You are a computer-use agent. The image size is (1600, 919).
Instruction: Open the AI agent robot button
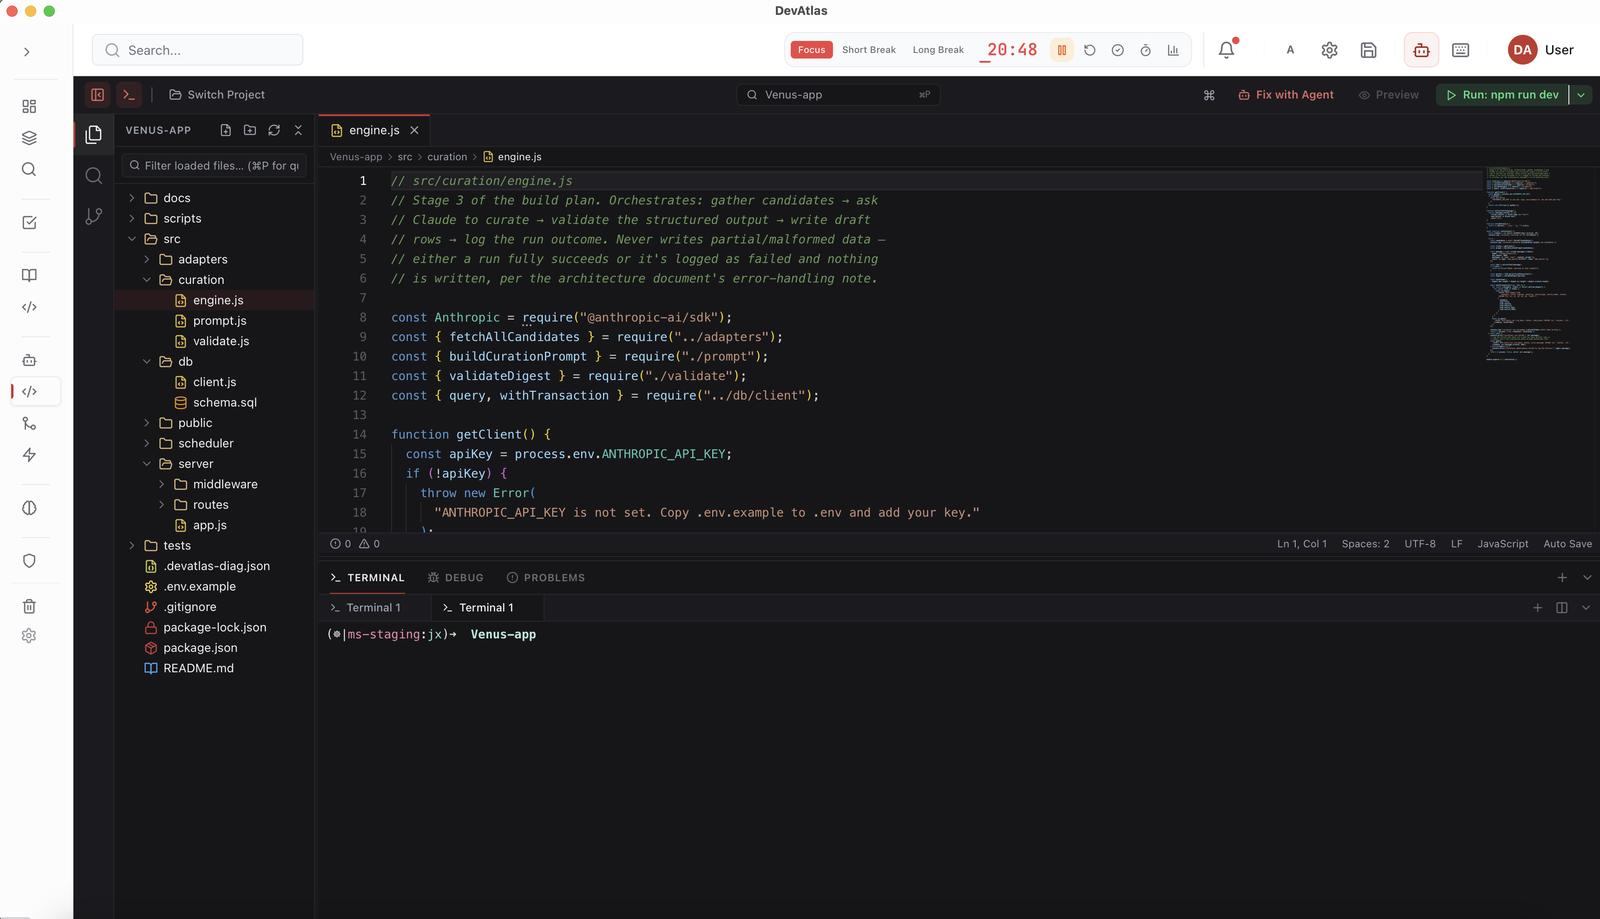tap(1421, 50)
